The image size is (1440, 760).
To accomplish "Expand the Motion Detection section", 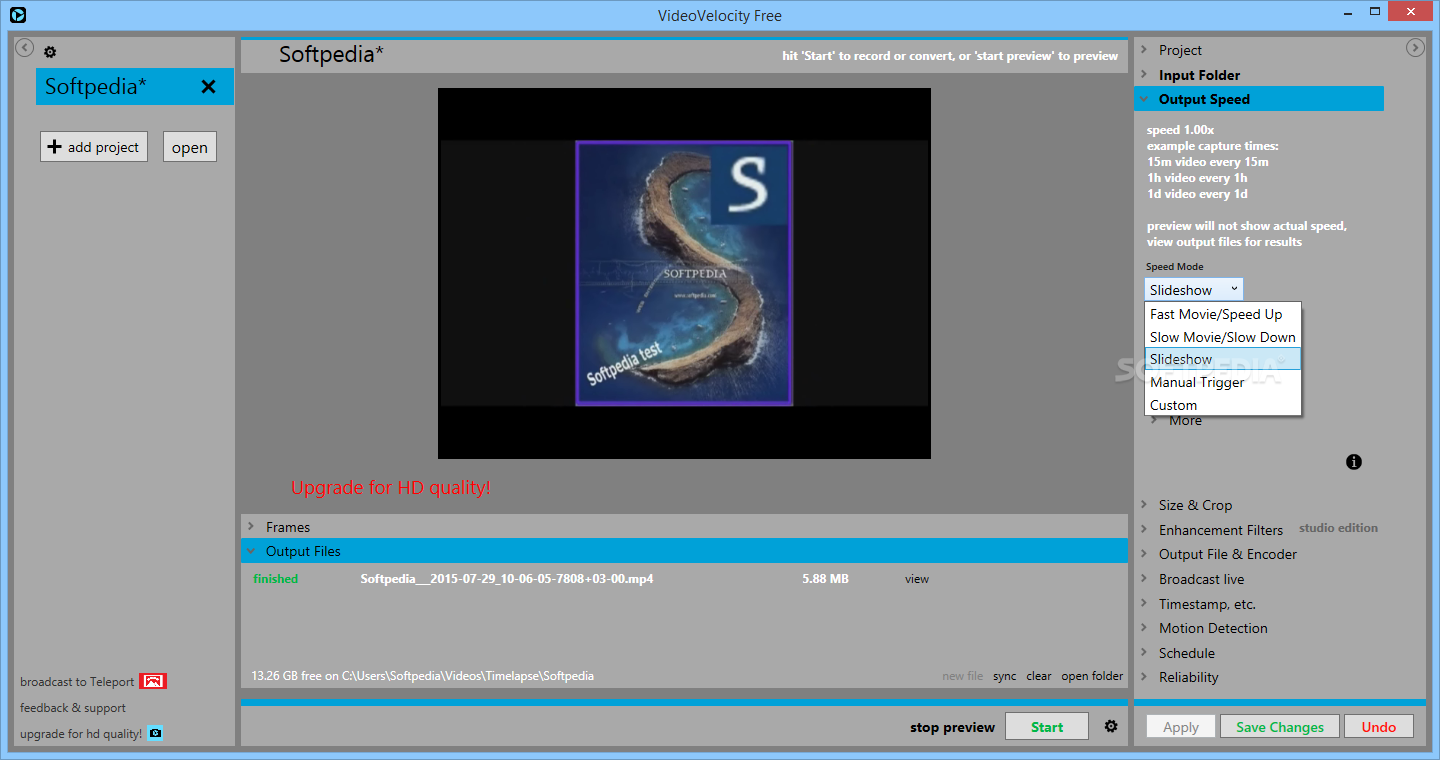I will pos(1213,628).
